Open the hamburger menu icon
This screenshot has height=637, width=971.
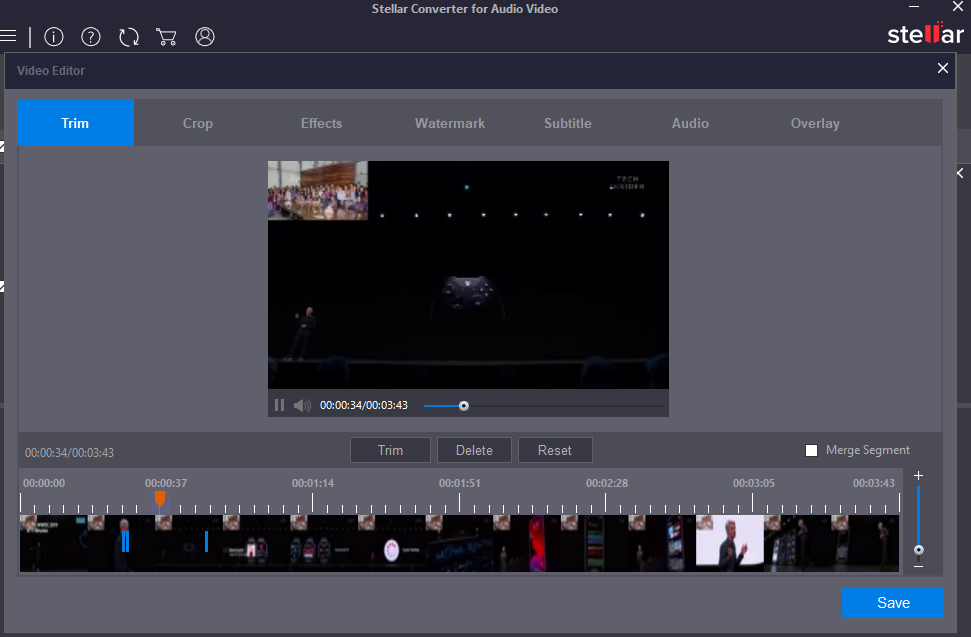click(x=9, y=36)
